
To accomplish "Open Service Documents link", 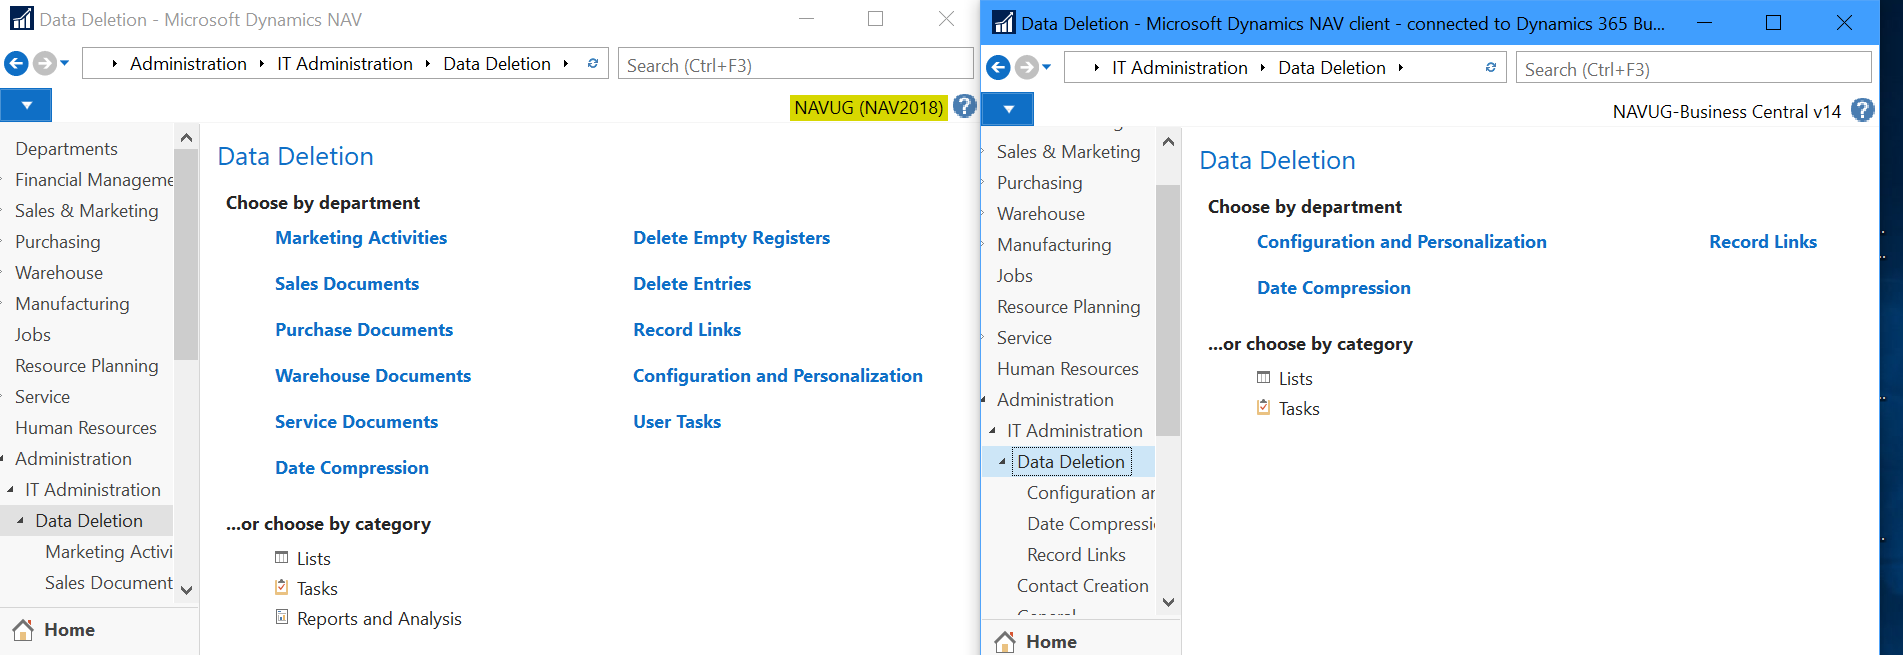I will [x=356, y=422].
